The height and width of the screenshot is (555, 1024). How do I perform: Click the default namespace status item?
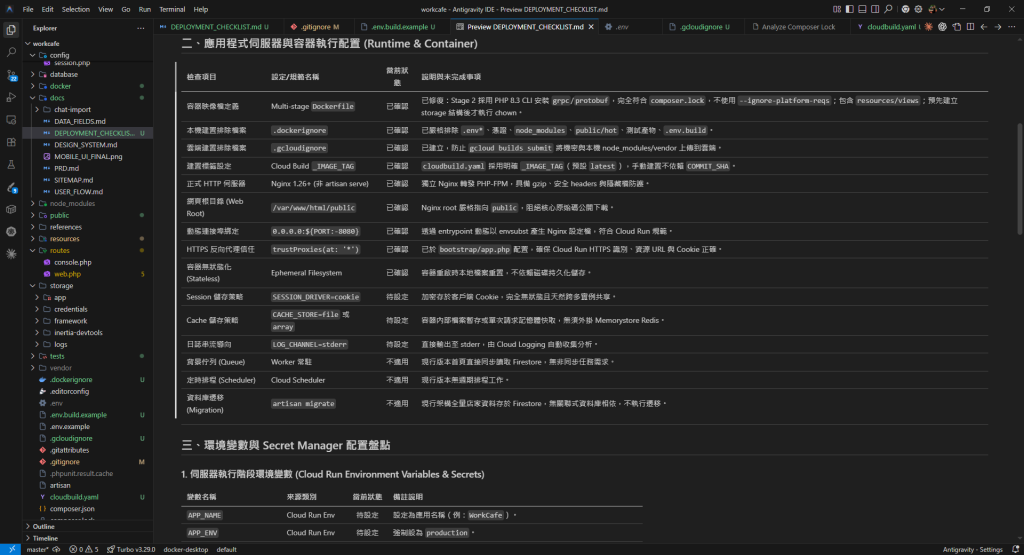pos(227,549)
